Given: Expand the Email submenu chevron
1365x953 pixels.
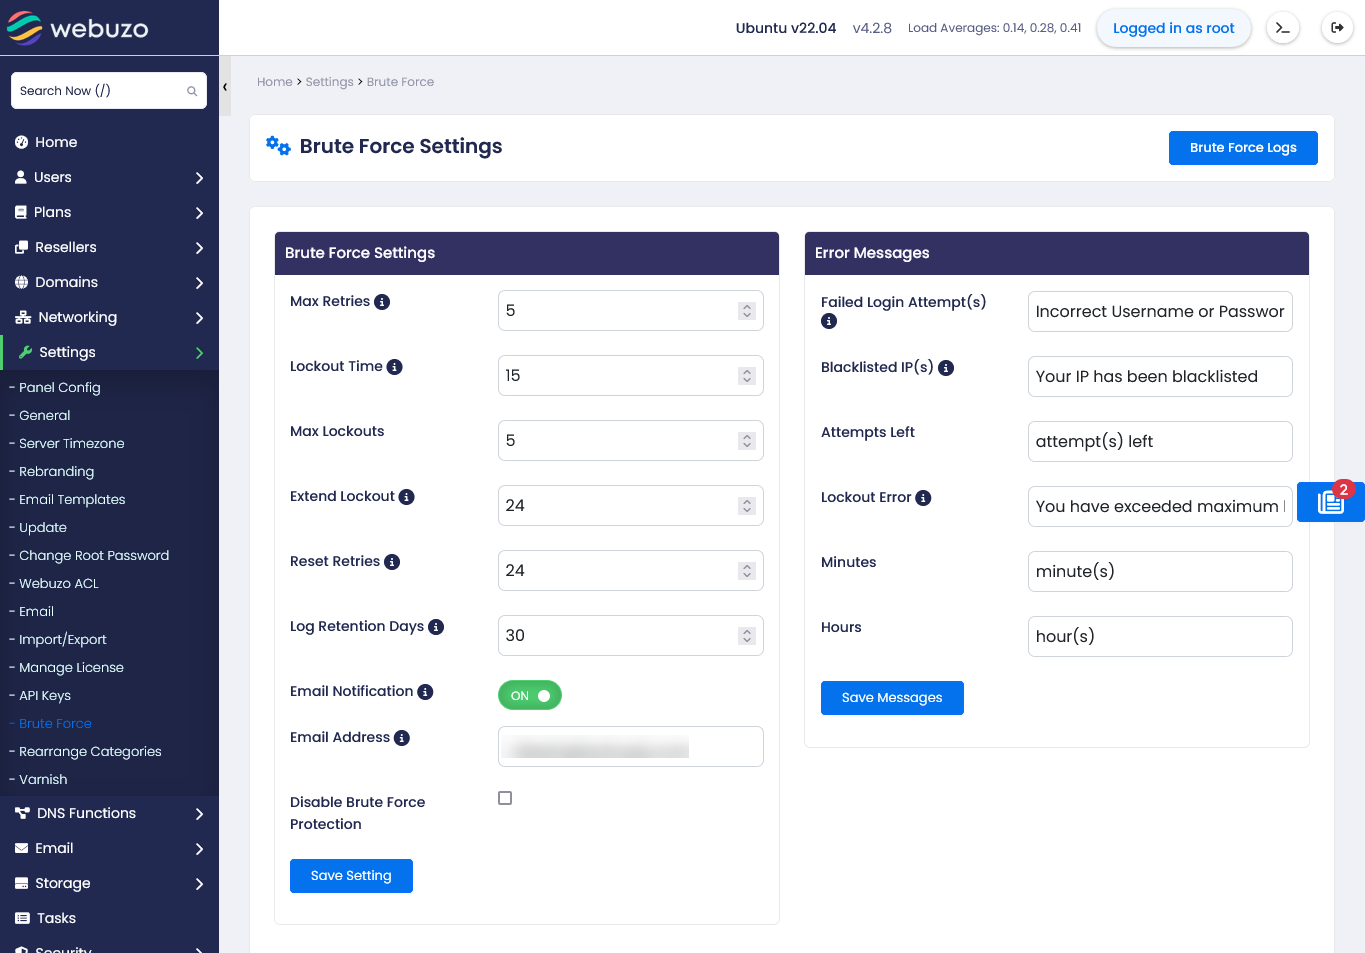Looking at the screenshot, I should click(x=199, y=849).
